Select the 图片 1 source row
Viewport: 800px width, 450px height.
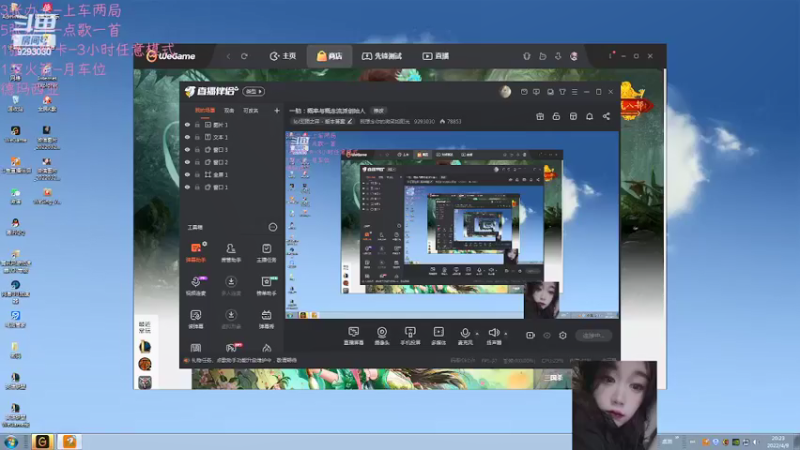[232, 124]
